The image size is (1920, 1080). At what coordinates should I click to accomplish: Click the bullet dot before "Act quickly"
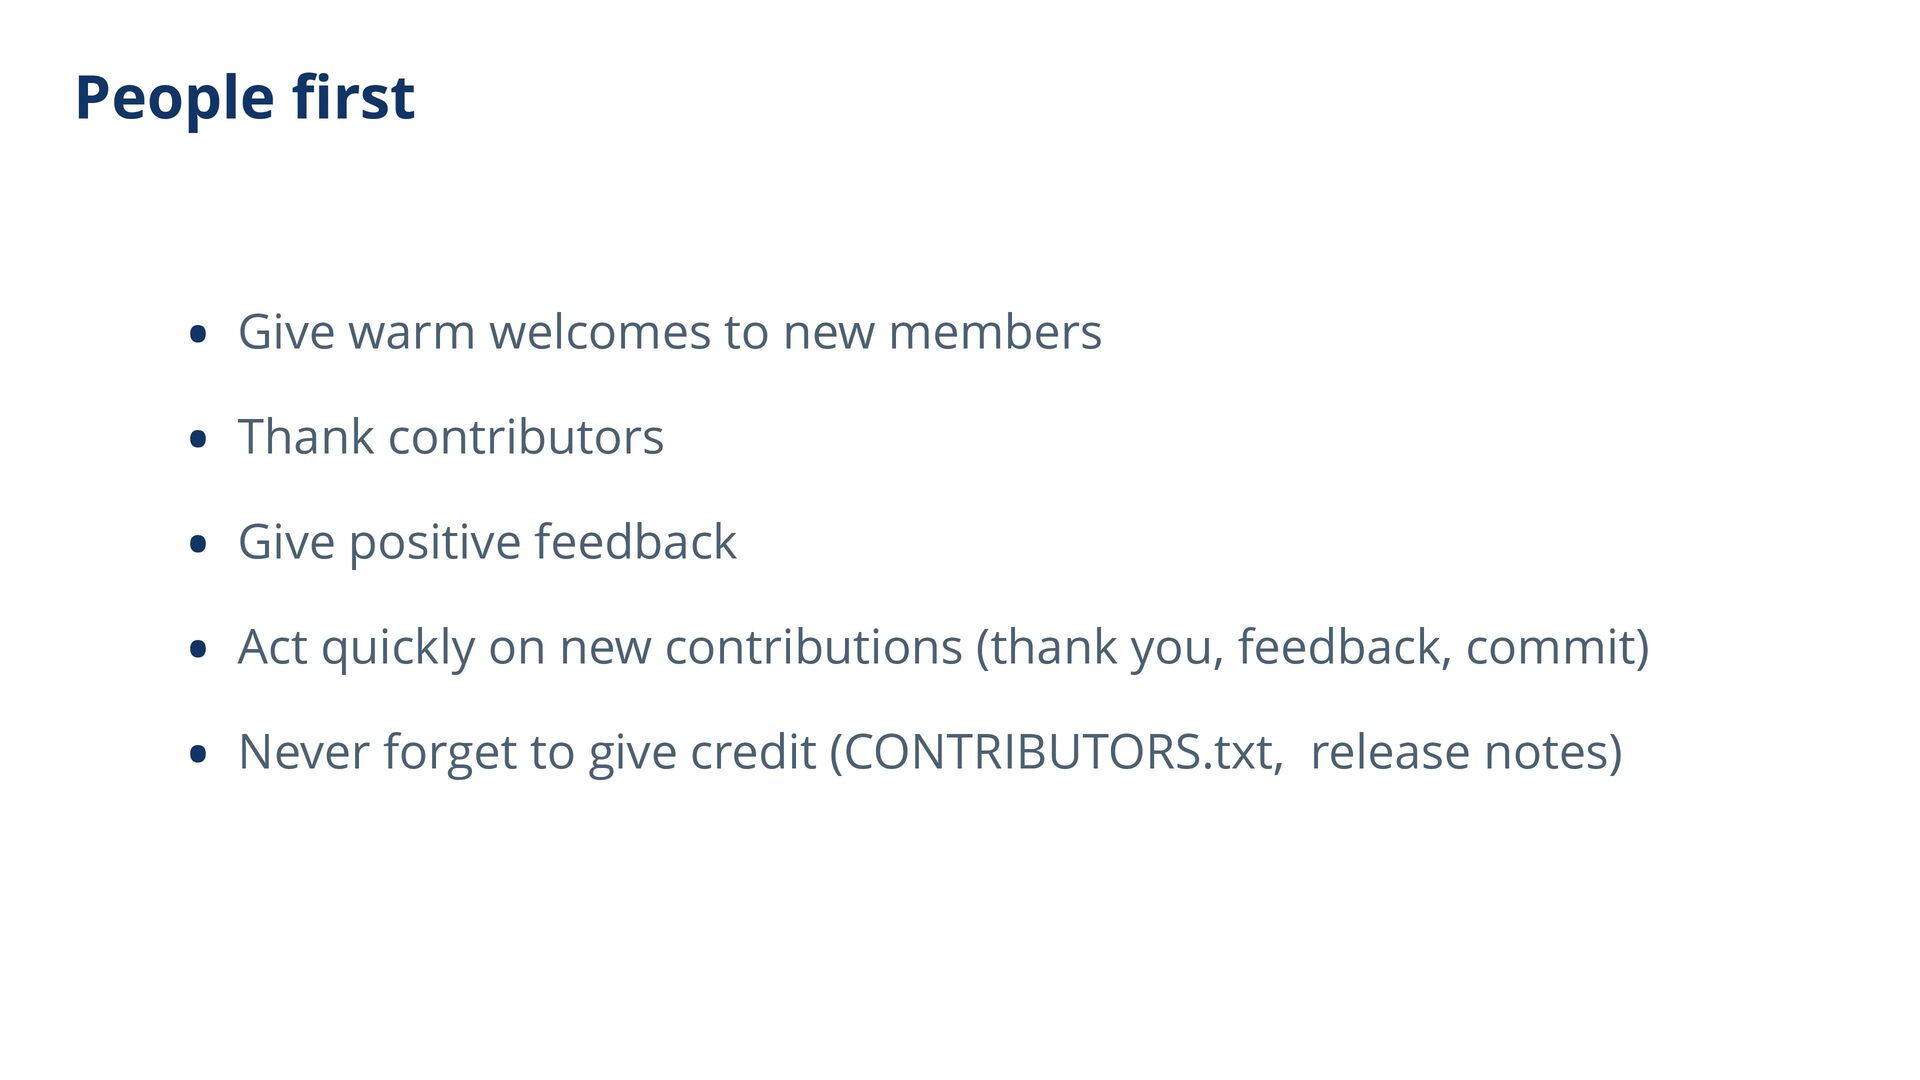pyautogui.click(x=198, y=649)
